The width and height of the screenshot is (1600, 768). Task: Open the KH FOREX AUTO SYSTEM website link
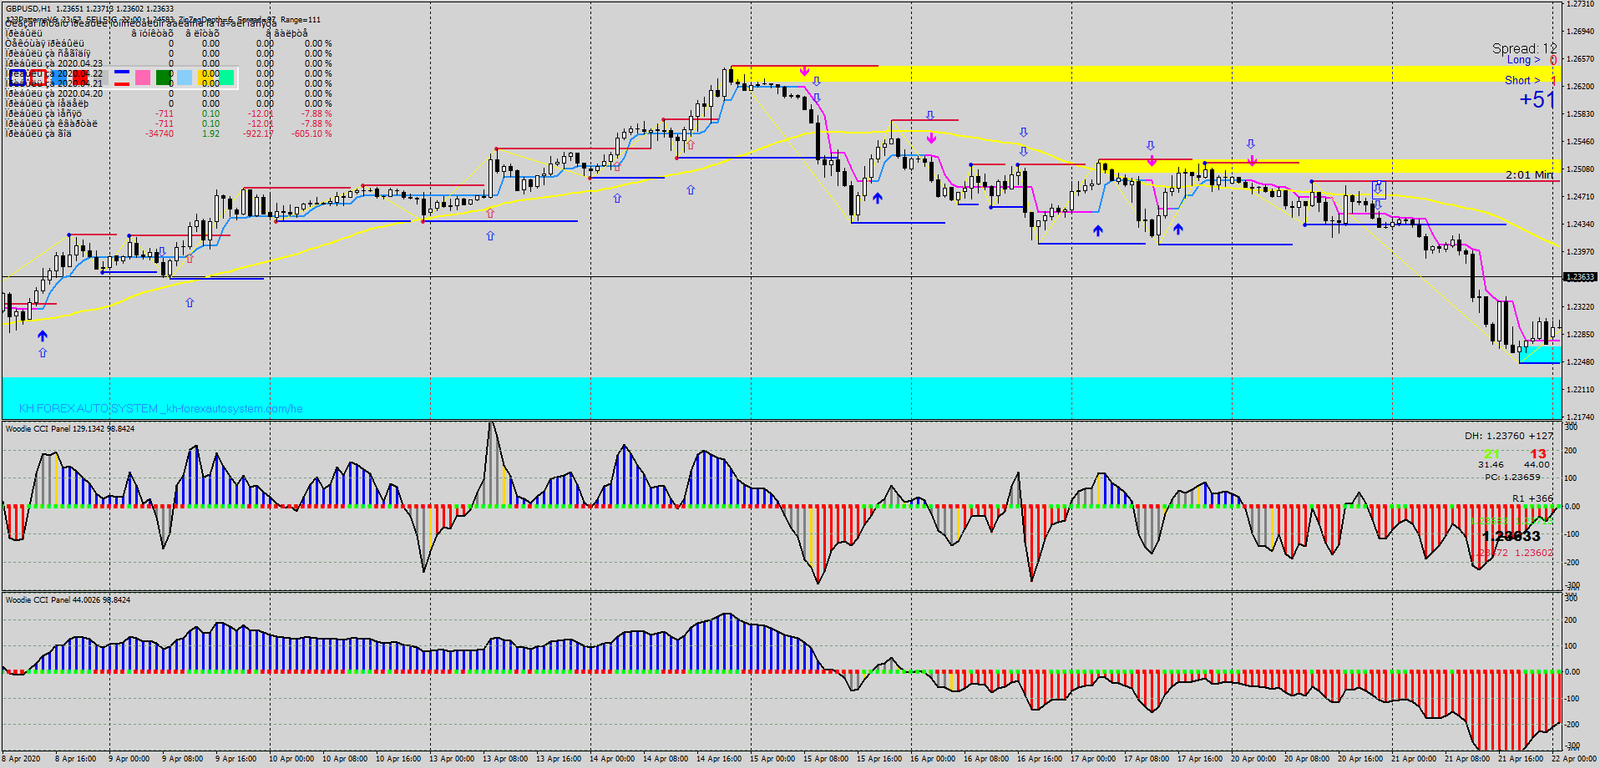click(x=160, y=408)
